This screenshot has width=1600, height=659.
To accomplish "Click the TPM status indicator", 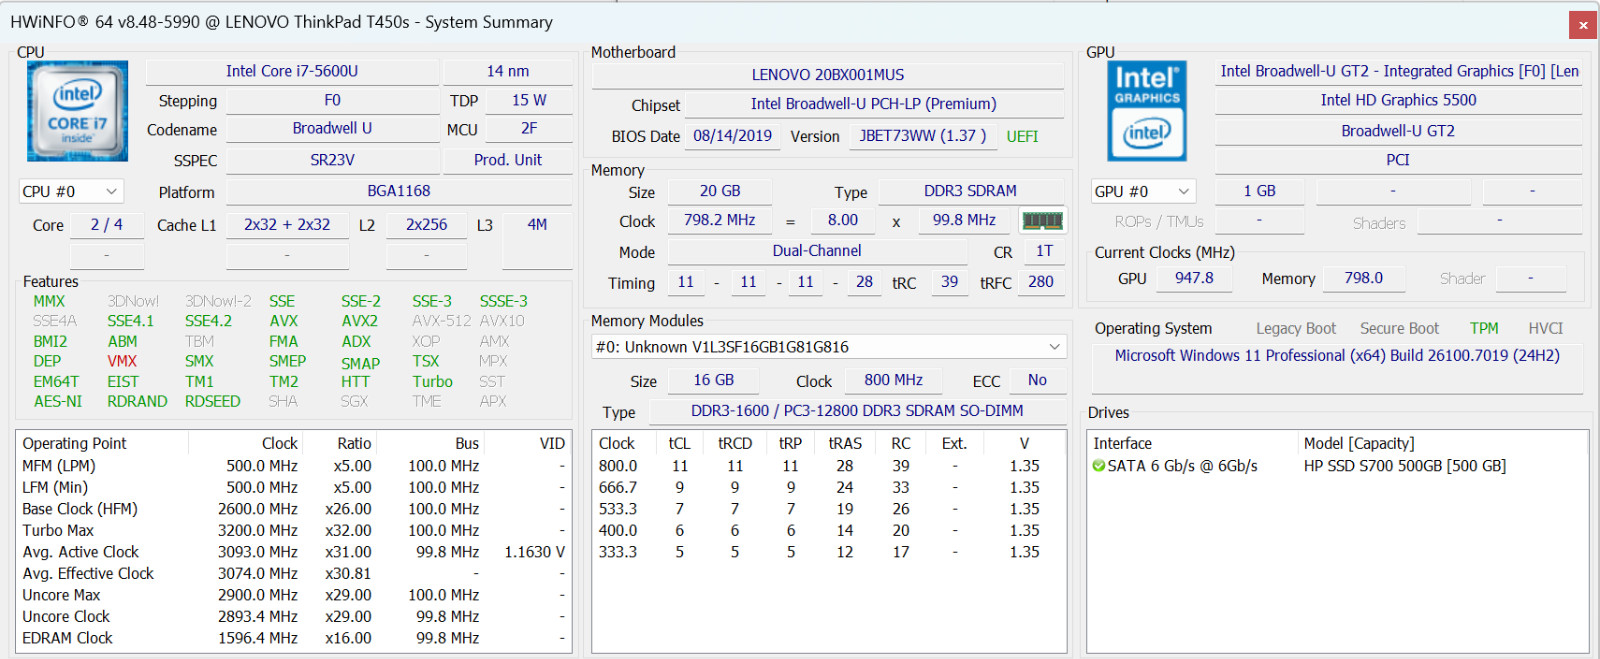I will 1484,328.
